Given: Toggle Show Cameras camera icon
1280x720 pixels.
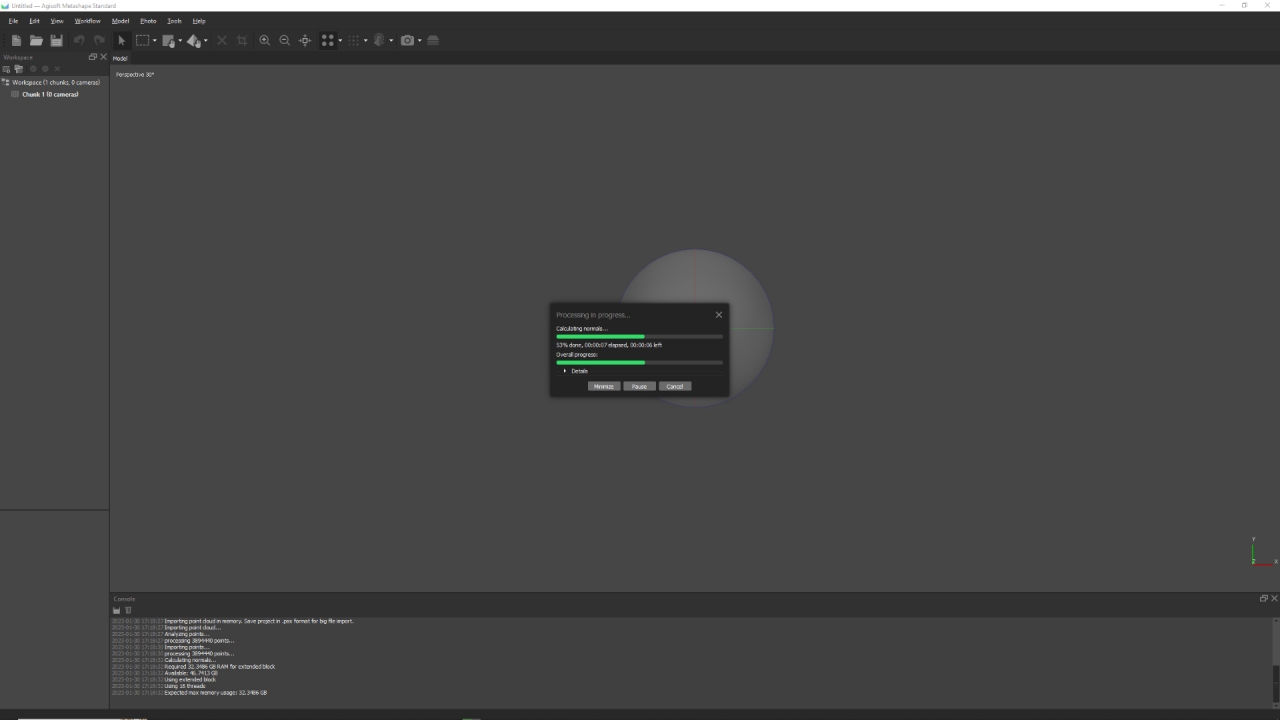Looking at the screenshot, I should [x=407, y=40].
